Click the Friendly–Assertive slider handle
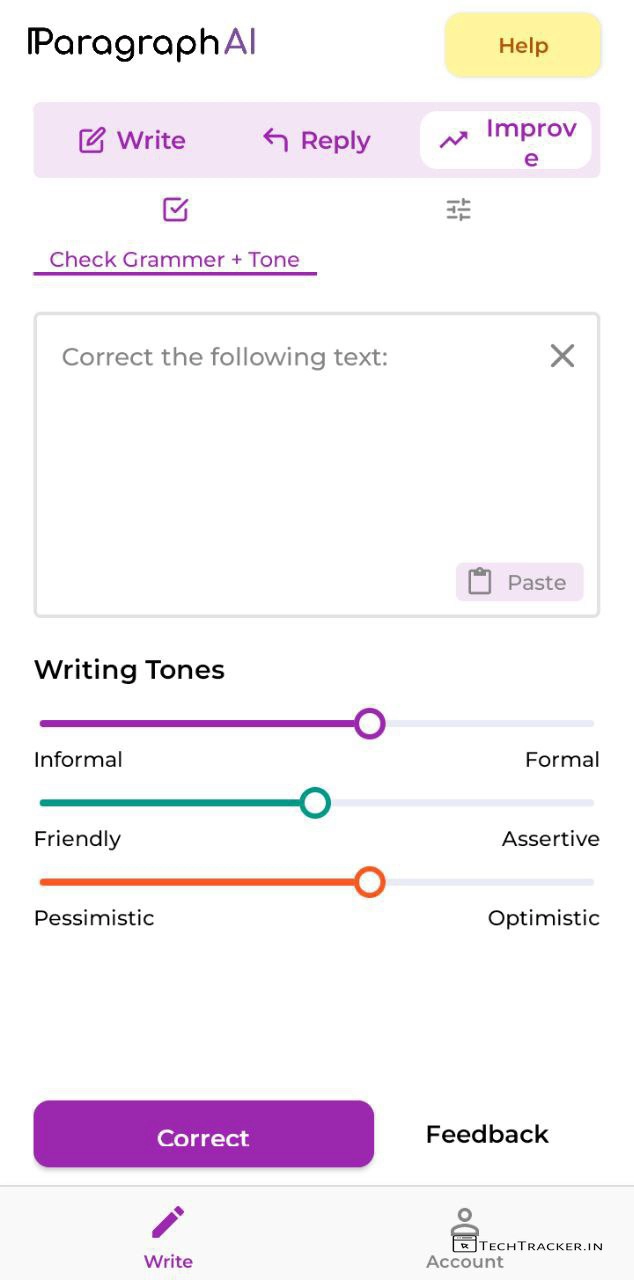 pyautogui.click(x=315, y=802)
